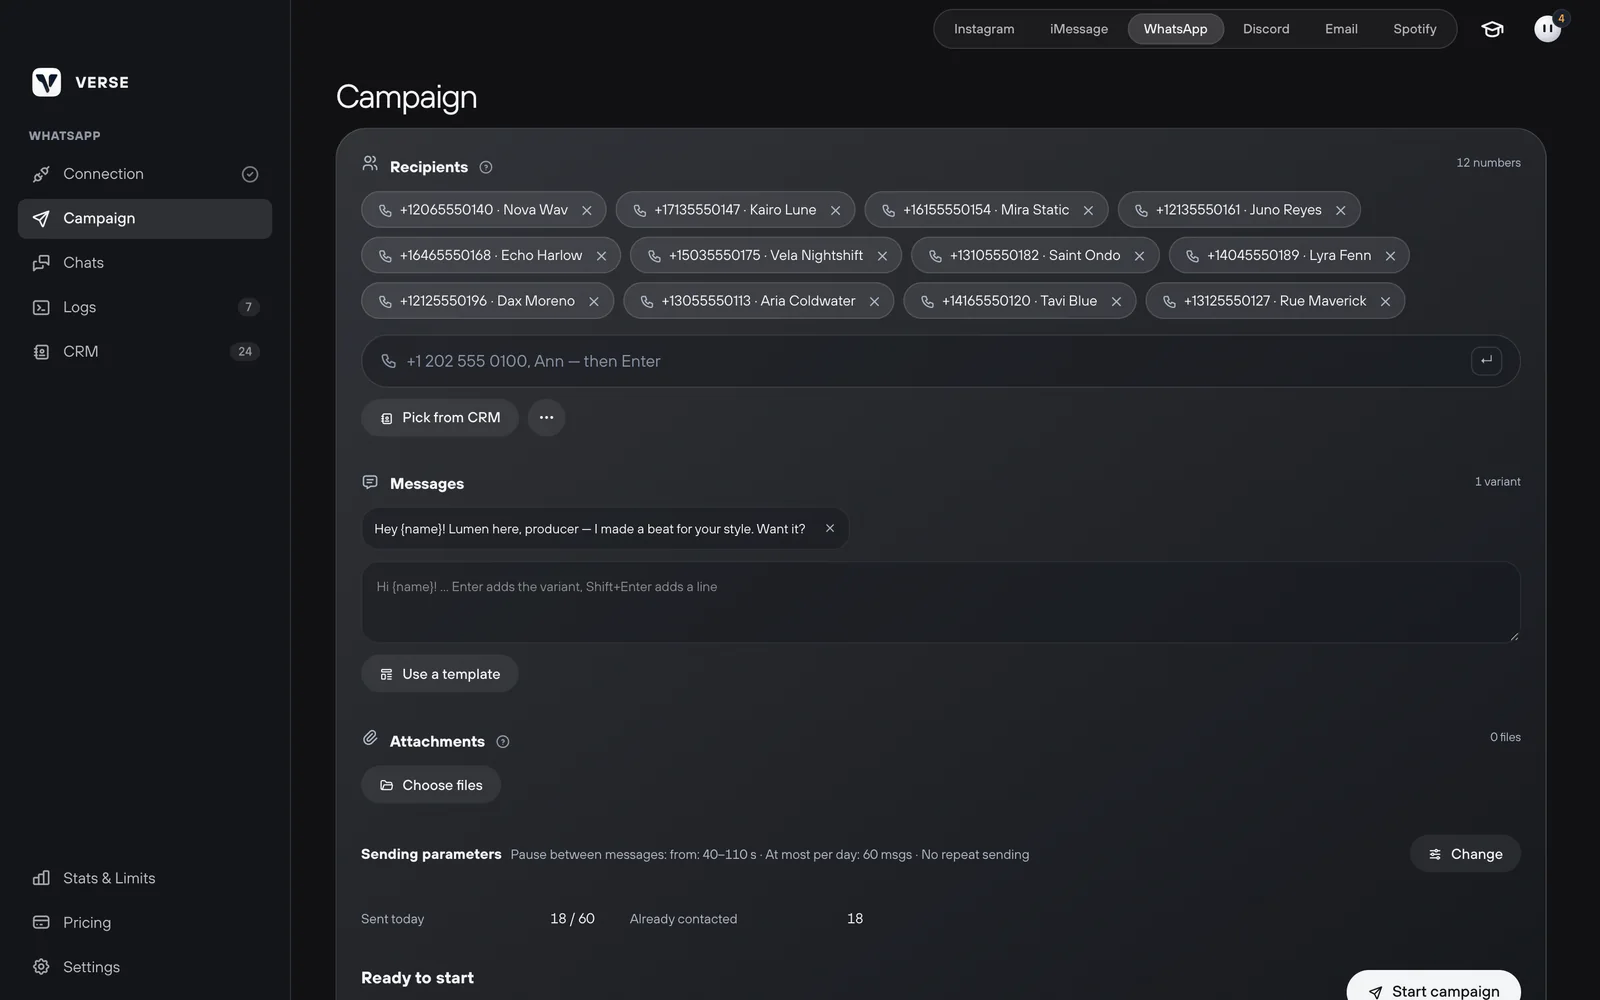Go to Pricing page
Screen dimensions: 1600x1000
coord(145,922)
